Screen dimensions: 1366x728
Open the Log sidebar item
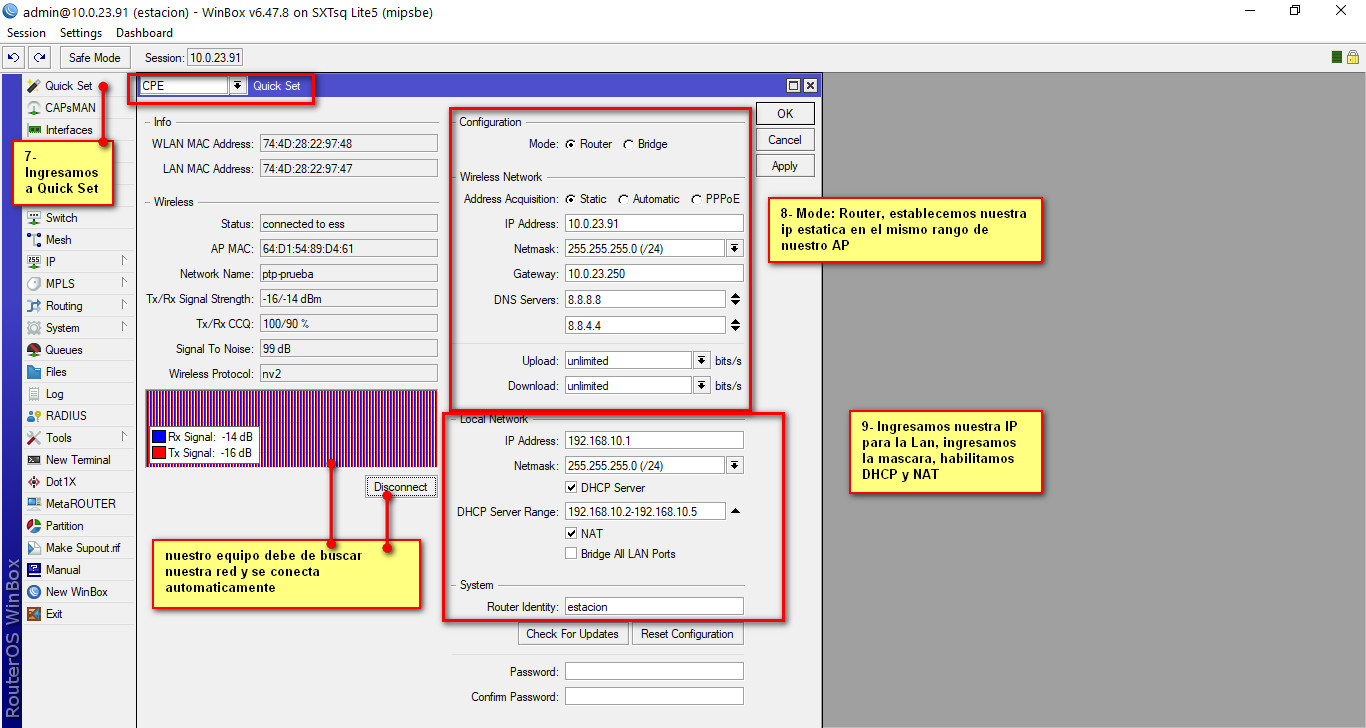(54, 394)
